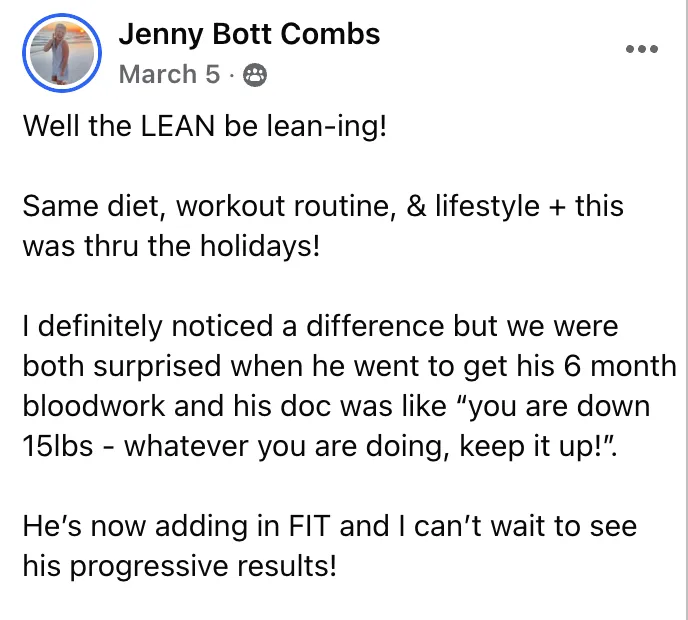Click the words 'keep it up!'
The height and width of the screenshot is (620, 688).
pos(534,447)
